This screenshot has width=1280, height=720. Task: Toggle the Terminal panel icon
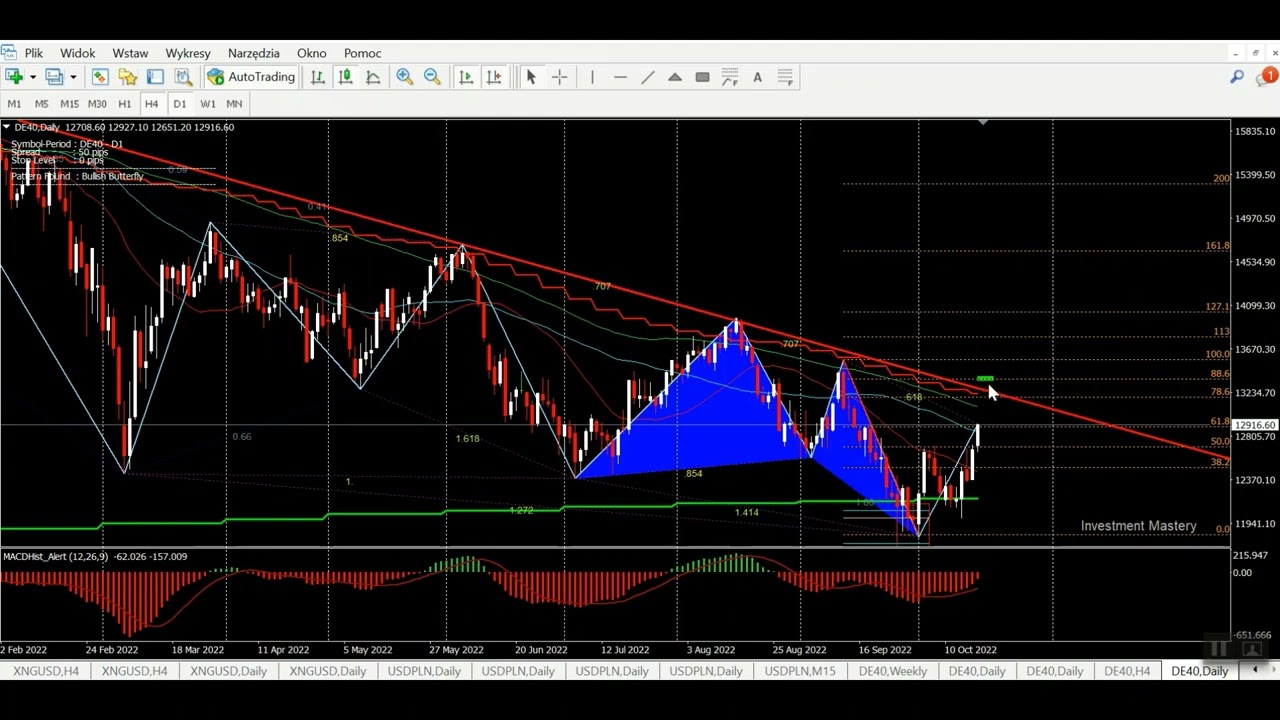[x=156, y=77]
